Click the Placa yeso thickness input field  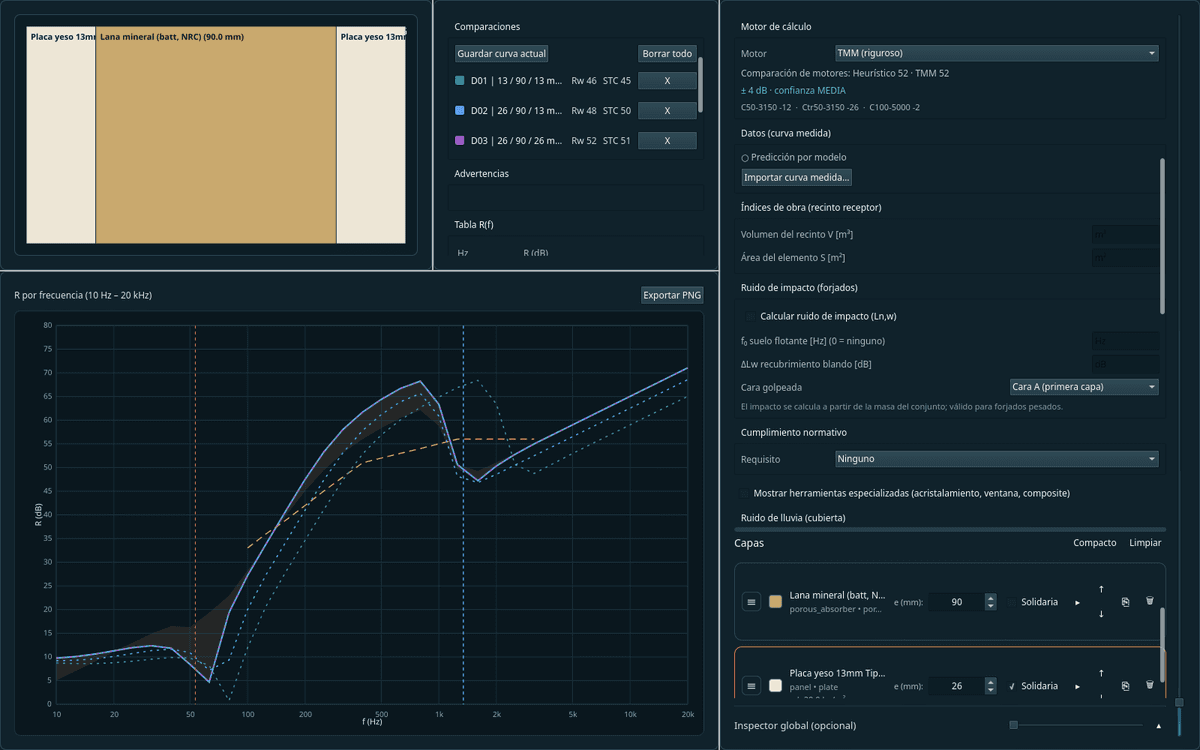(956, 686)
